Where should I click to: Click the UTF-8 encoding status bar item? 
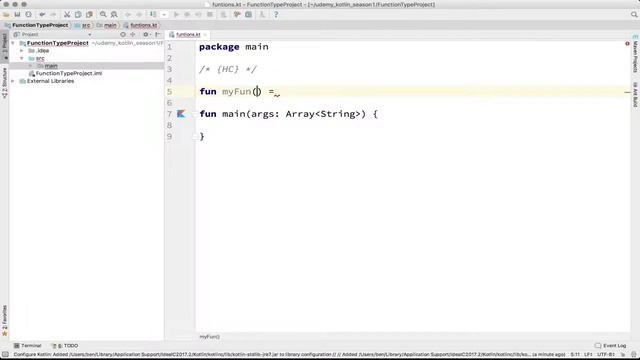[606, 355]
